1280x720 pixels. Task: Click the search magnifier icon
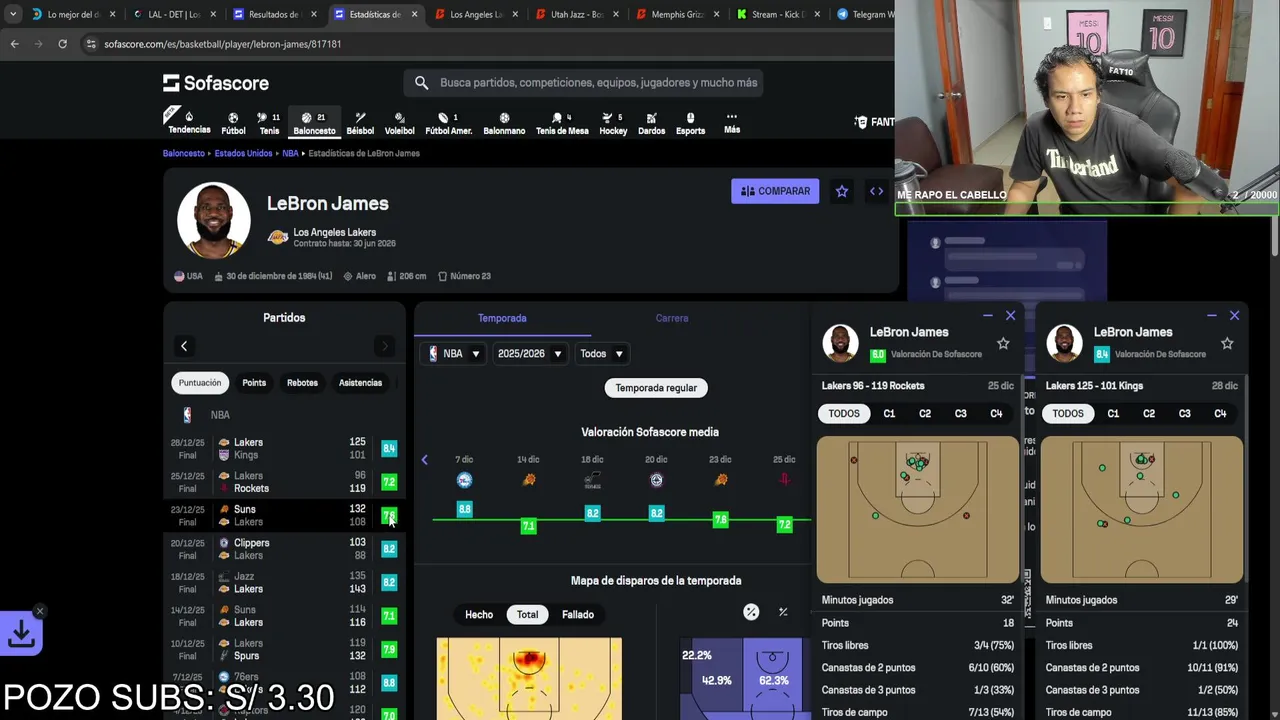point(421,83)
